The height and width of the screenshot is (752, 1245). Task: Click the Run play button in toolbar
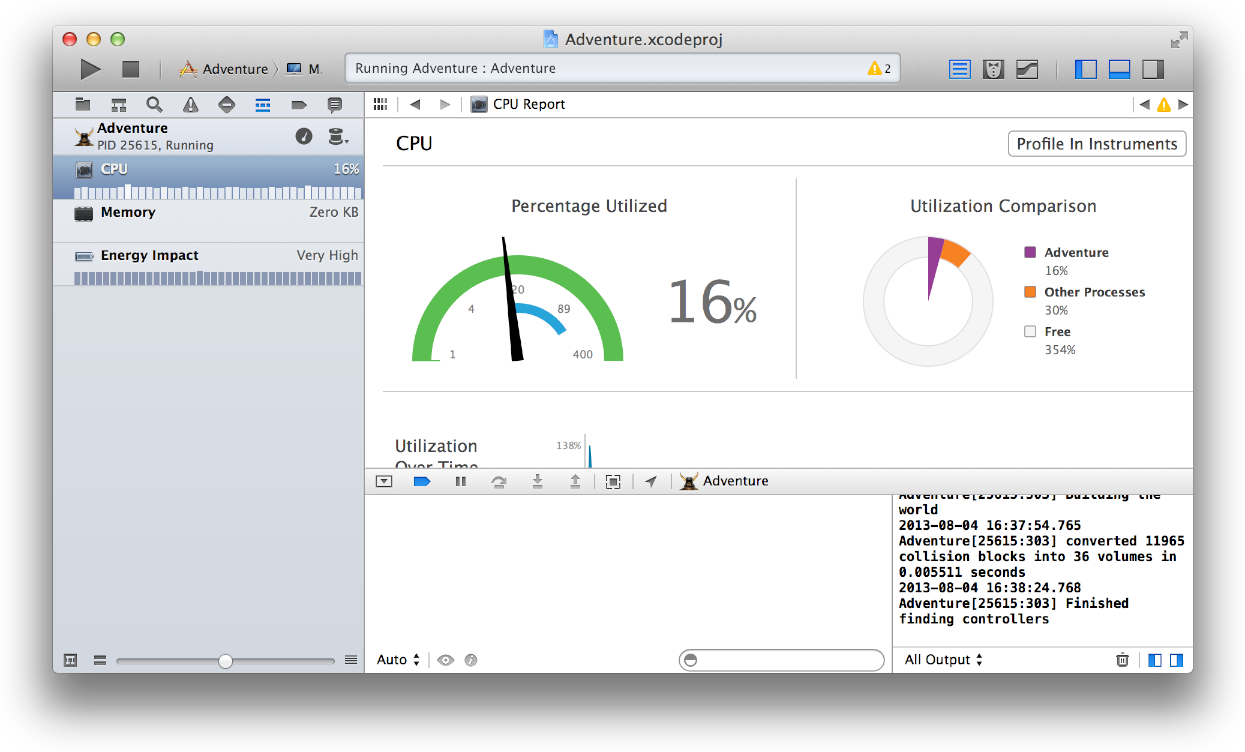(x=91, y=69)
